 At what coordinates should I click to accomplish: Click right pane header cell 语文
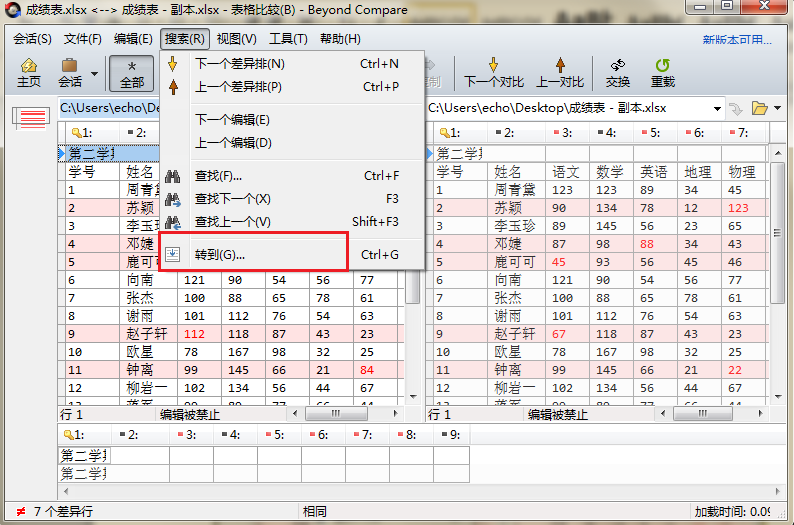coord(565,172)
